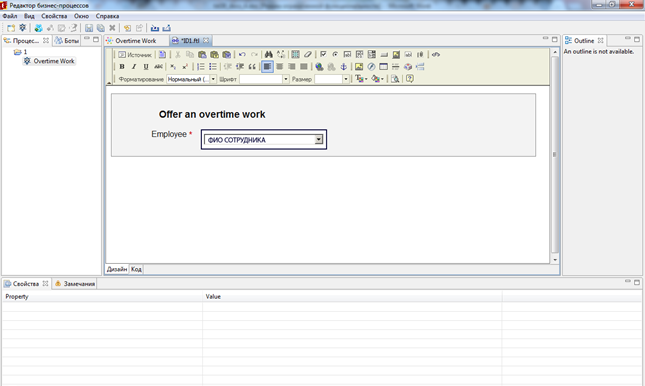Click the document preview magnifier icon

click(395, 79)
